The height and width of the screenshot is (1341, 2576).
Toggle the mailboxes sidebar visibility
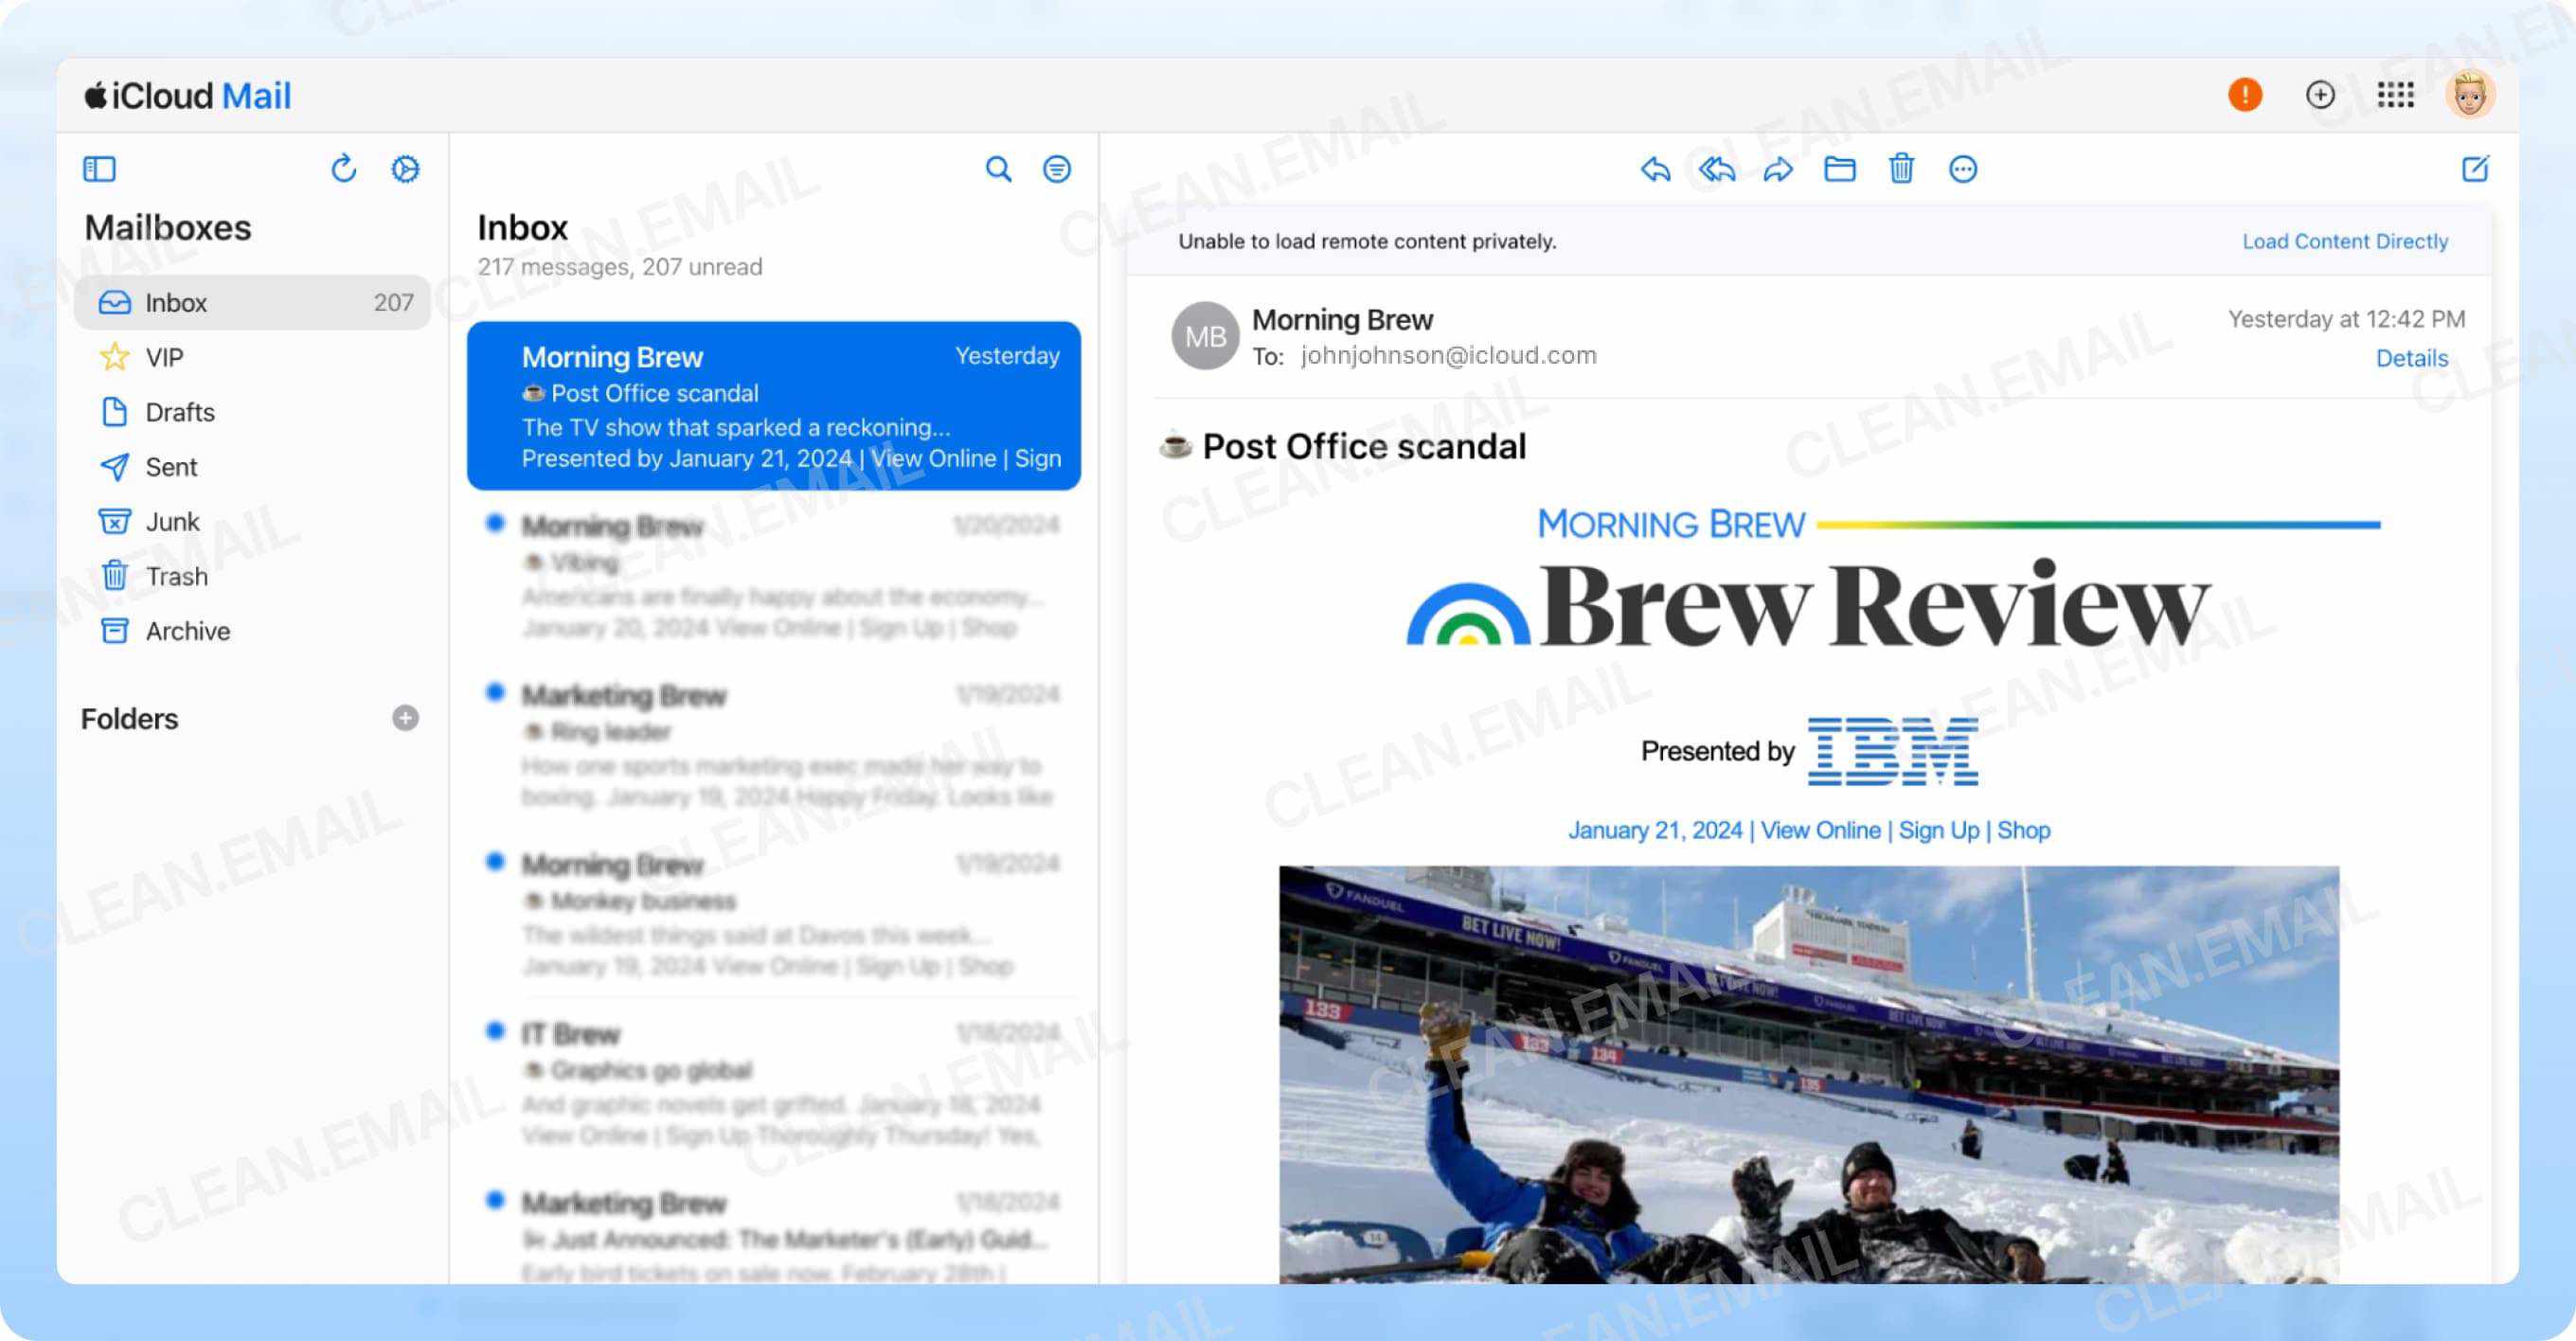point(99,169)
